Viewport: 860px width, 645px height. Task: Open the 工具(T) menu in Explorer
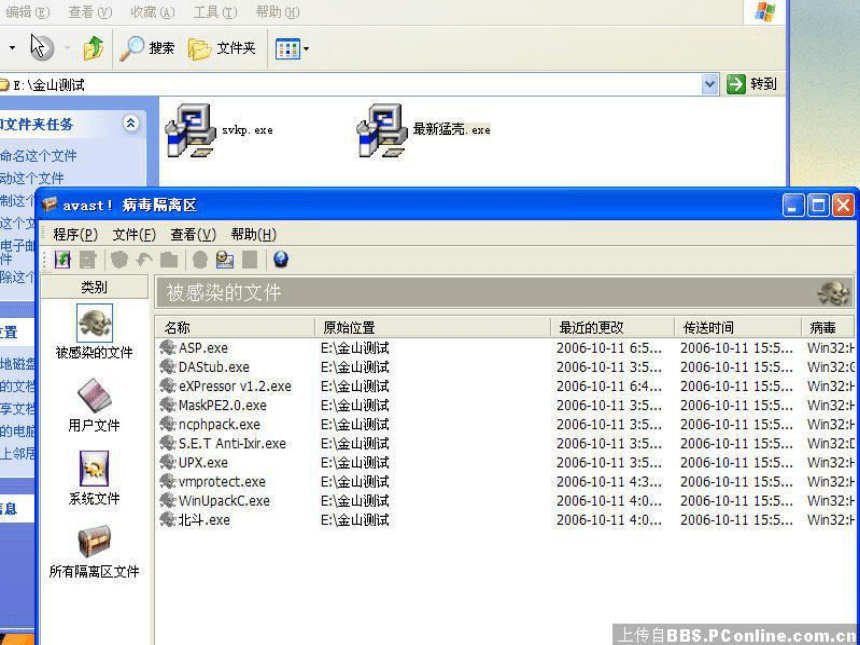point(215,12)
